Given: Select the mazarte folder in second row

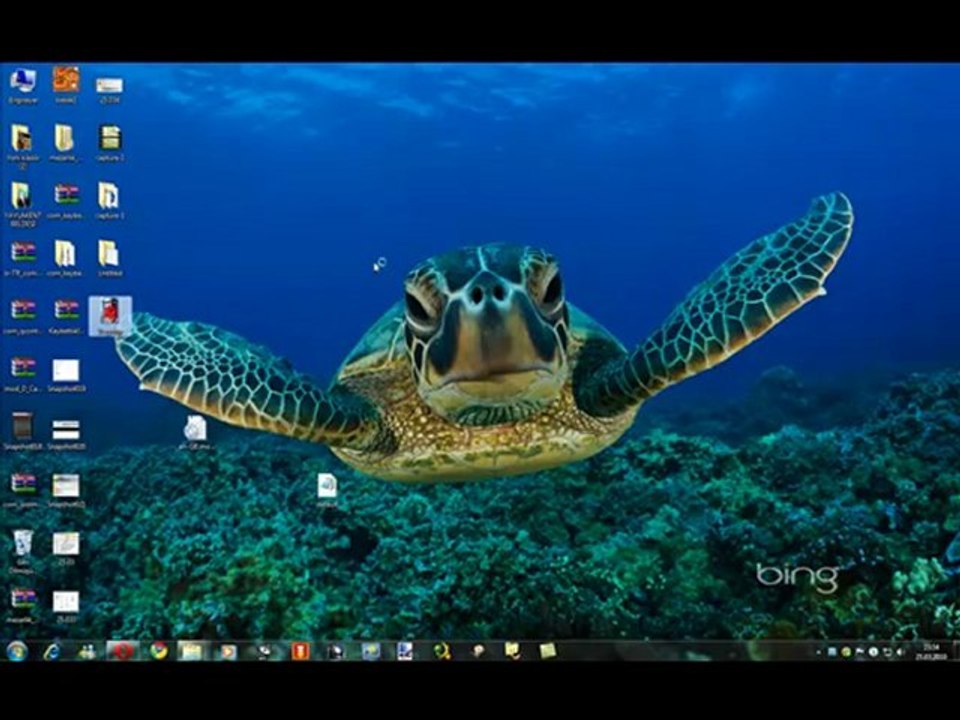Looking at the screenshot, I should [66, 143].
